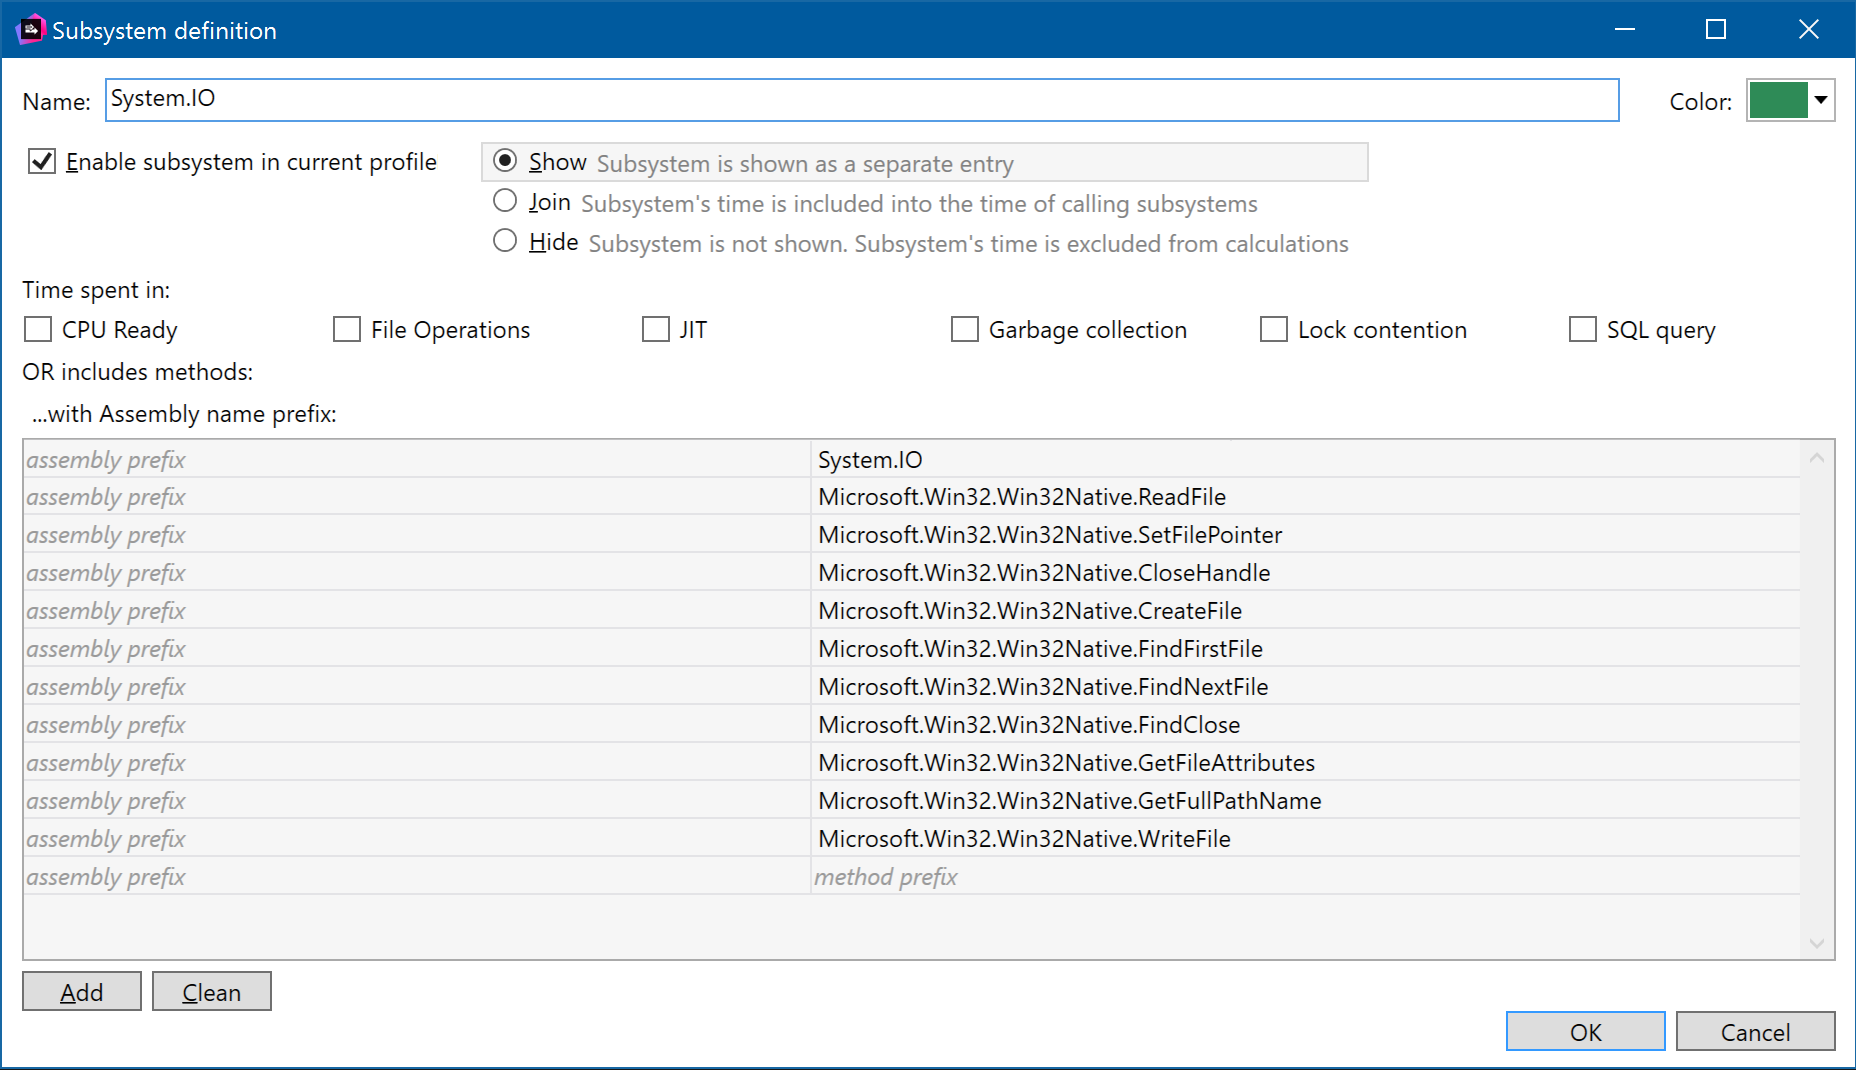Click the list scrollbar down arrow
1856x1070 pixels.
coord(1817,943)
